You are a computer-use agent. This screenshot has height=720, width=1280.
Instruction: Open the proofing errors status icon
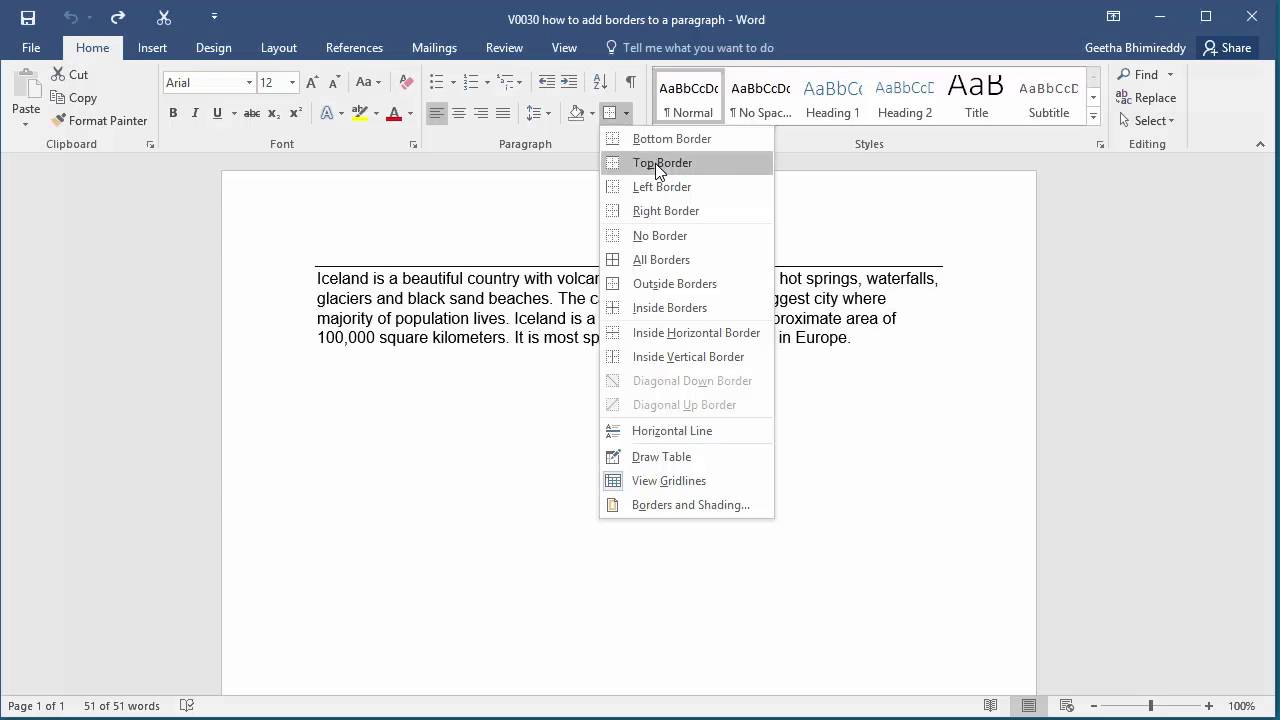186,706
